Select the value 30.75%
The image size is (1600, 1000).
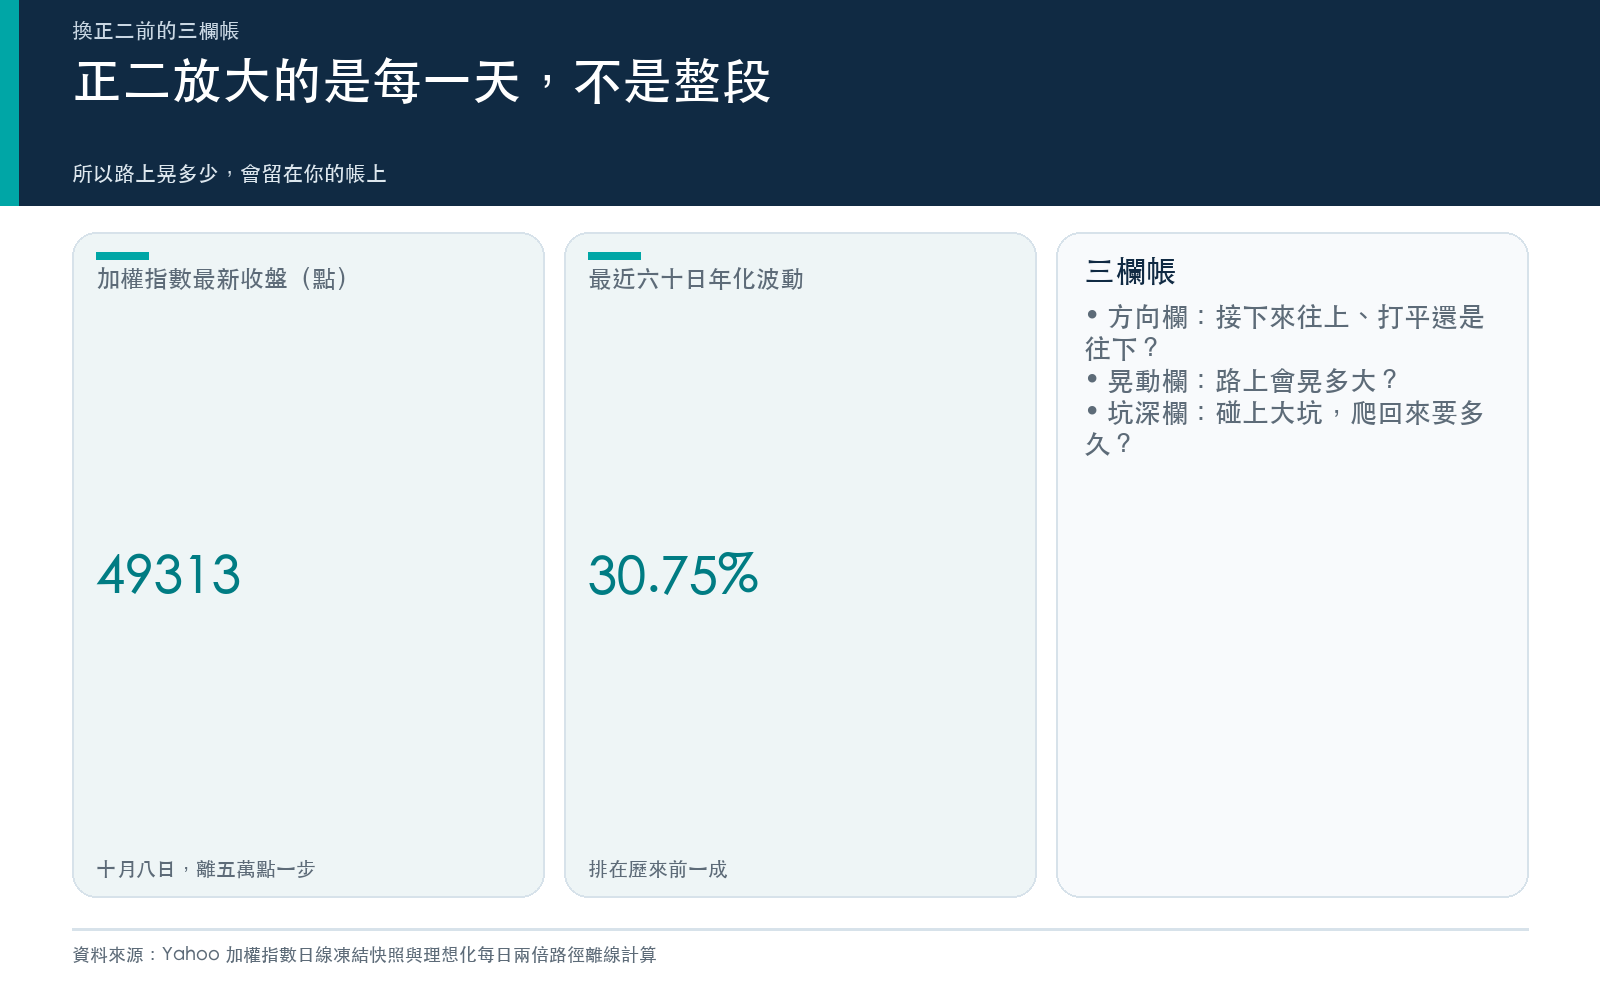pyautogui.click(x=673, y=575)
